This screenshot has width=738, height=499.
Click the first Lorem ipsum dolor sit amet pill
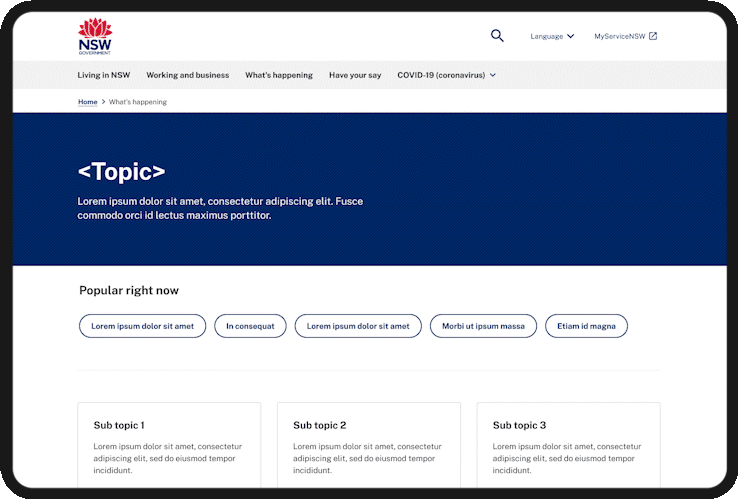tap(142, 326)
